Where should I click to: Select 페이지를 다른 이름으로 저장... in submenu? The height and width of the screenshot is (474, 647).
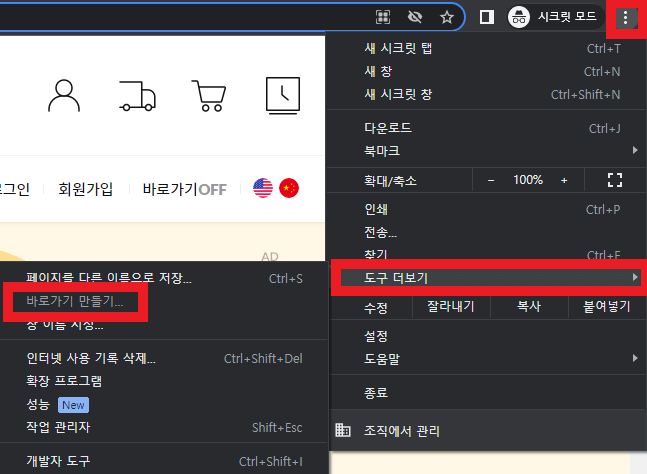click(164, 278)
